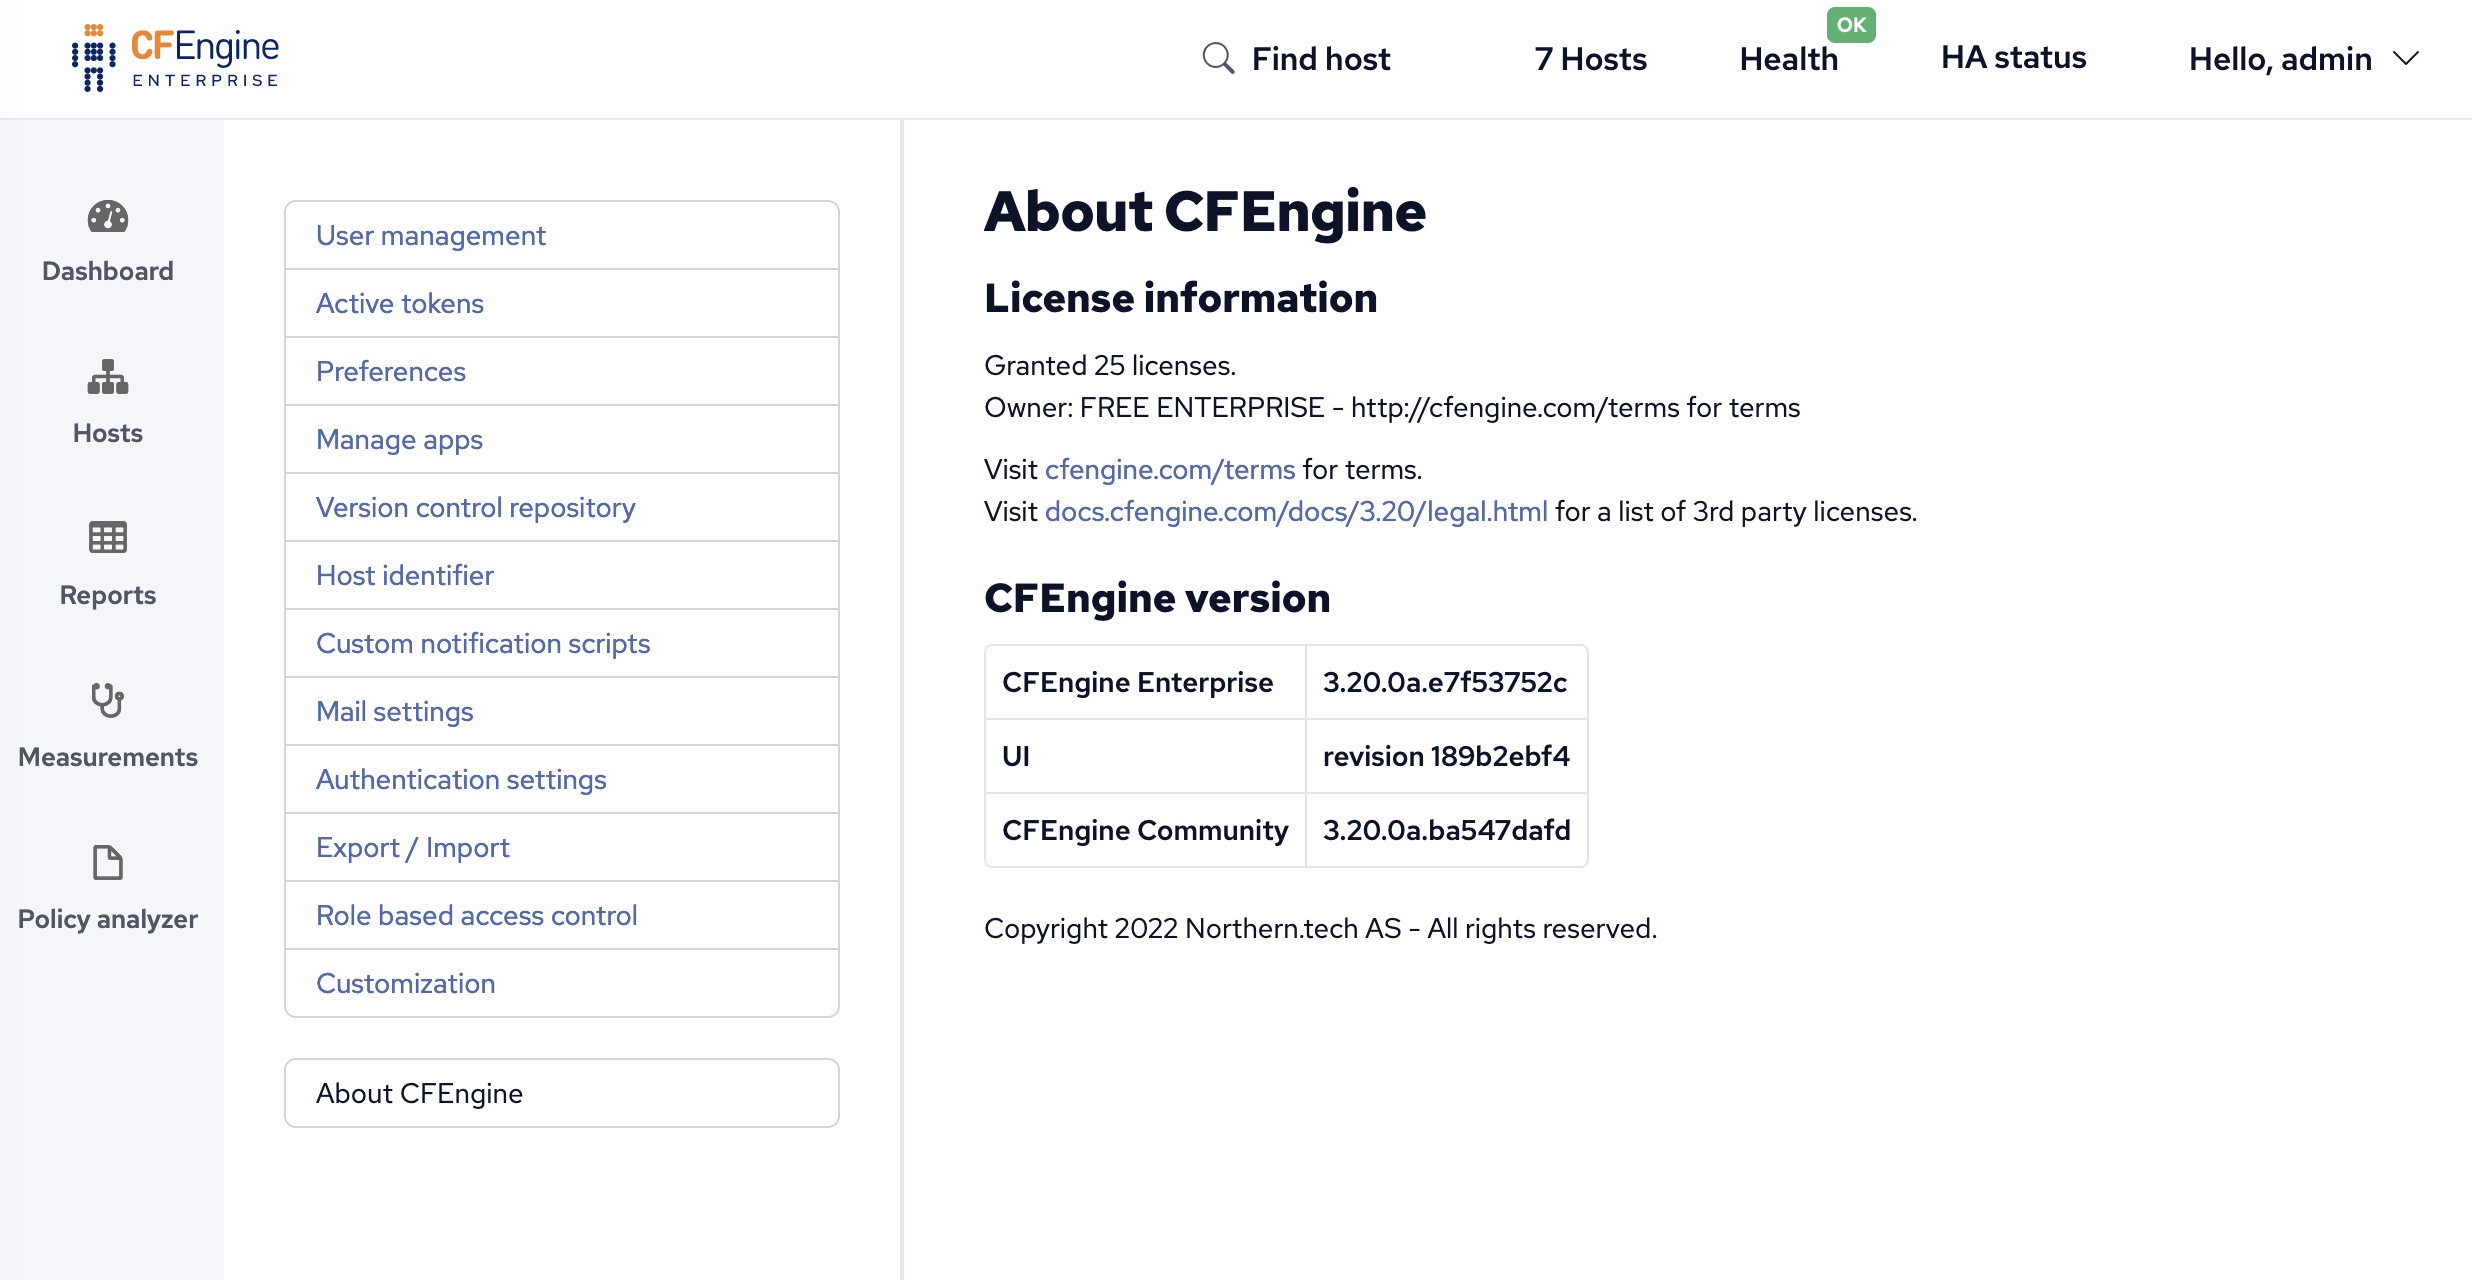Open Mail settings
The height and width of the screenshot is (1280, 2472).
pyautogui.click(x=394, y=711)
